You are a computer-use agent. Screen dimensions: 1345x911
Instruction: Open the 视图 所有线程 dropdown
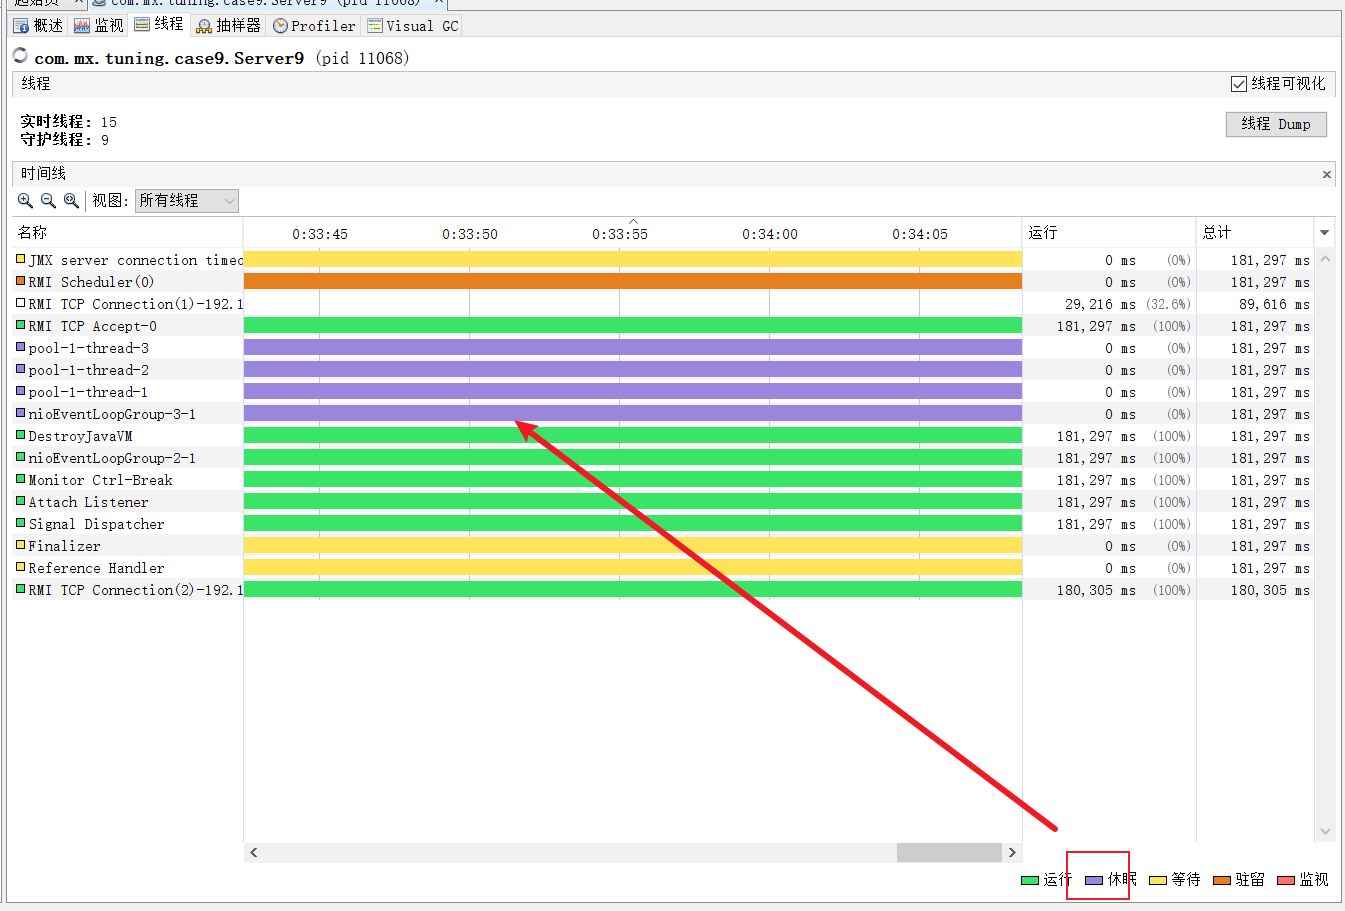click(187, 201)
